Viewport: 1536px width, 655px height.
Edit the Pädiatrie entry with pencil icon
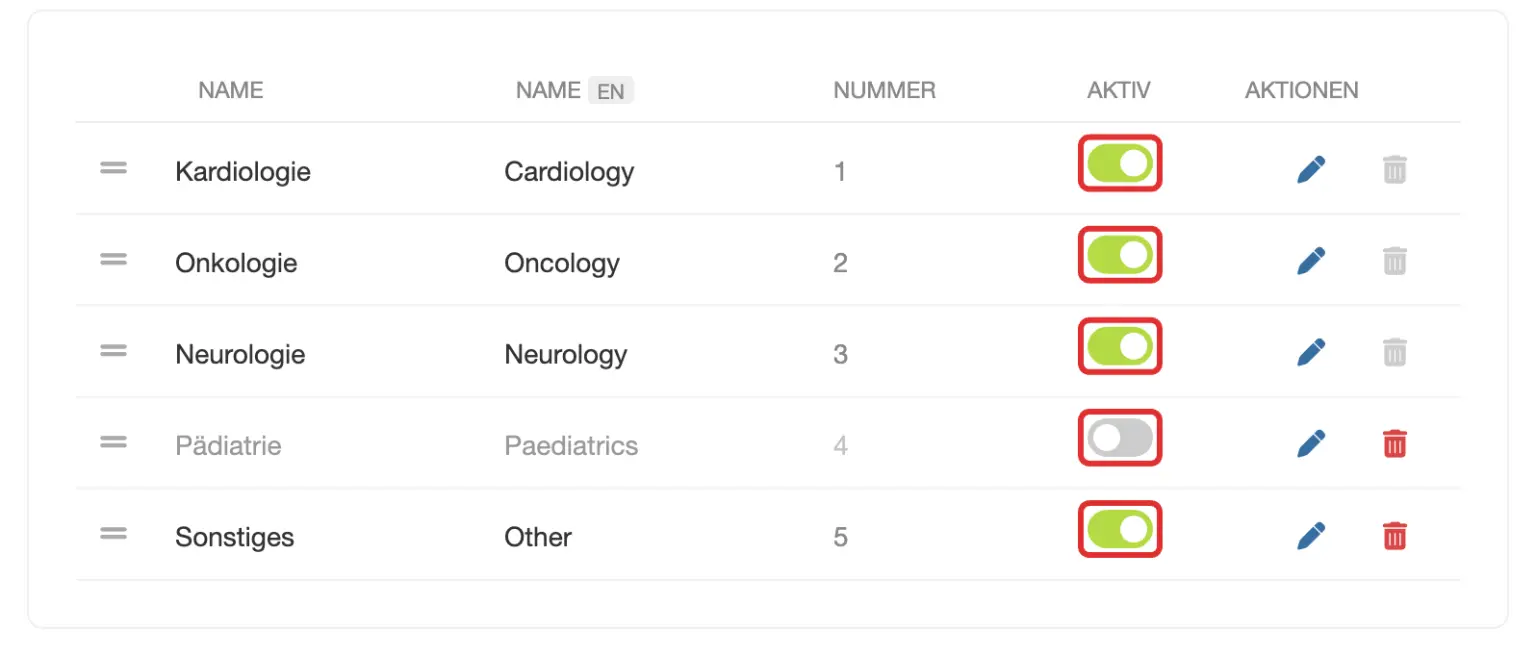(1310, 443)
